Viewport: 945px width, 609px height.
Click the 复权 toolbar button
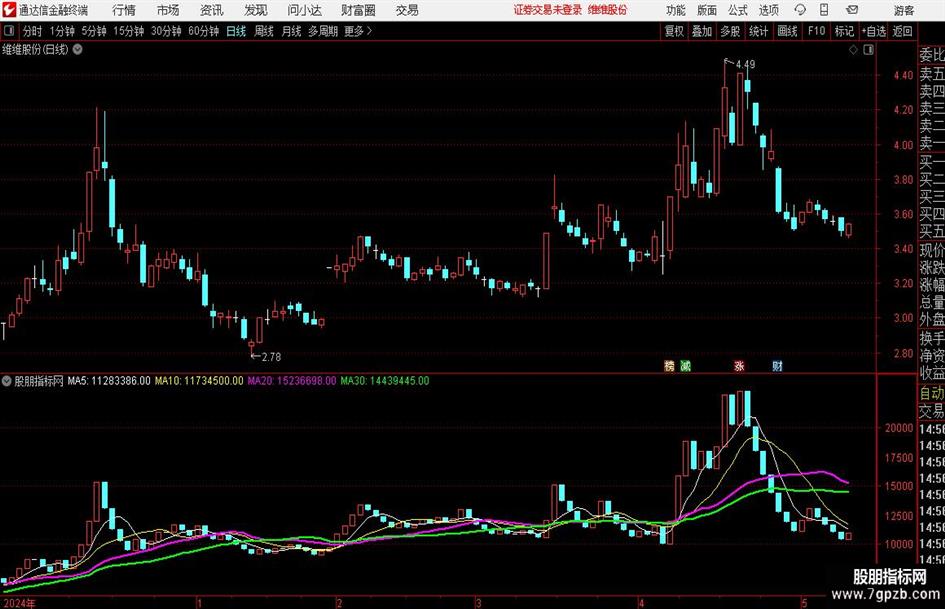[x=674, y=31]
